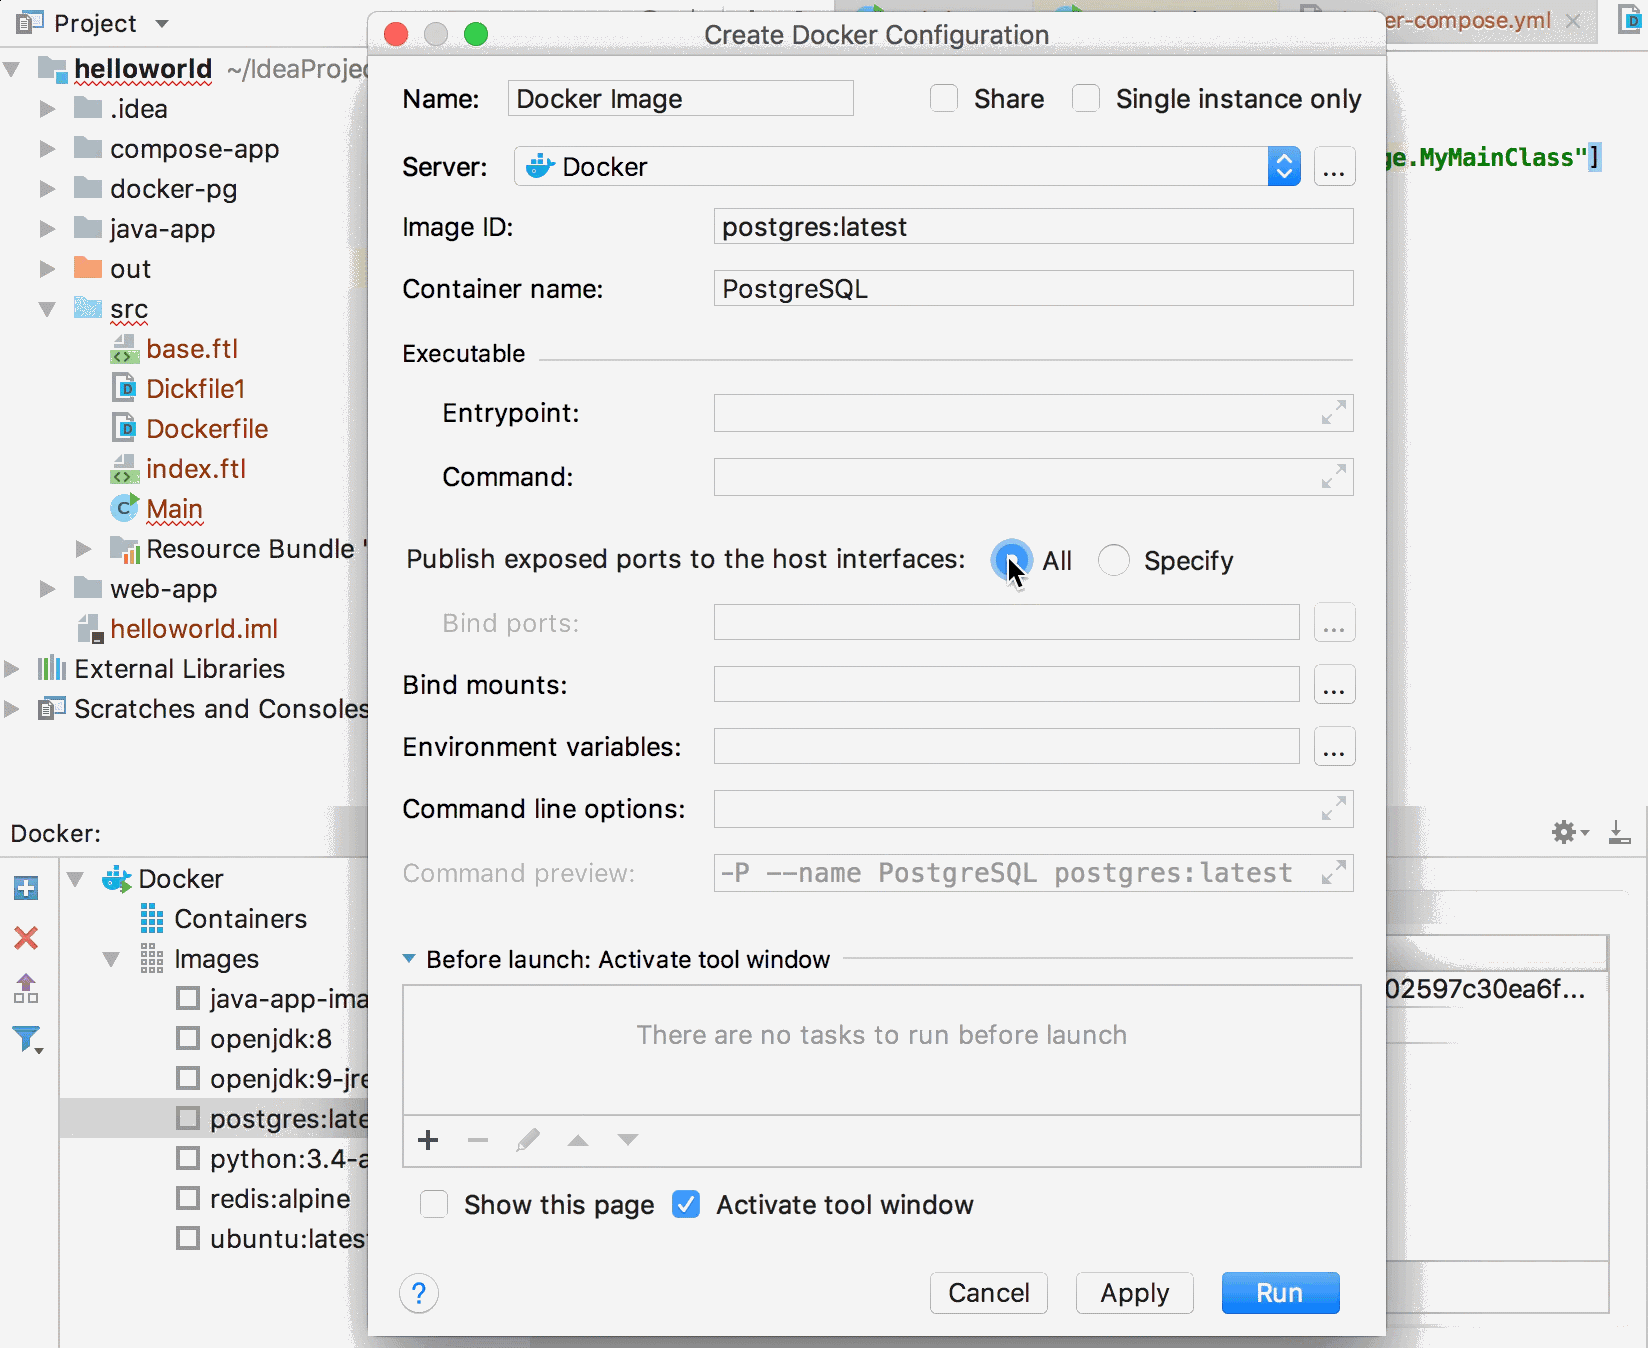This screenshot has height=1348, width=1648.
Task: Delete the selected Docker item
Action: pyautogui.click(x=26, y=938)
